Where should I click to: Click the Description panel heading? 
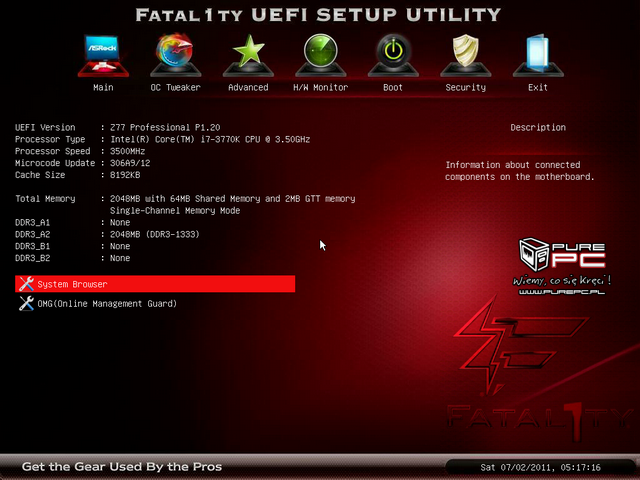(538, 127)
